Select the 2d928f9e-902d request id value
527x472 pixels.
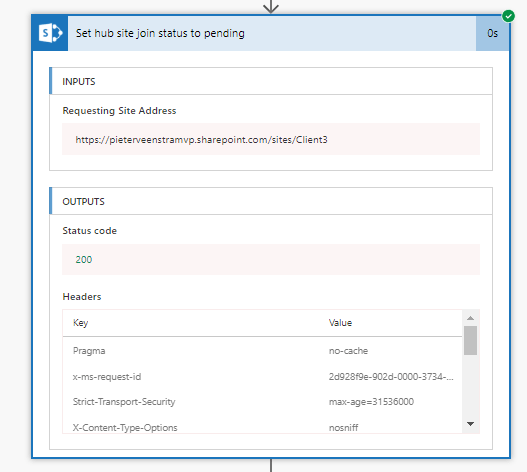coord(391,377)
